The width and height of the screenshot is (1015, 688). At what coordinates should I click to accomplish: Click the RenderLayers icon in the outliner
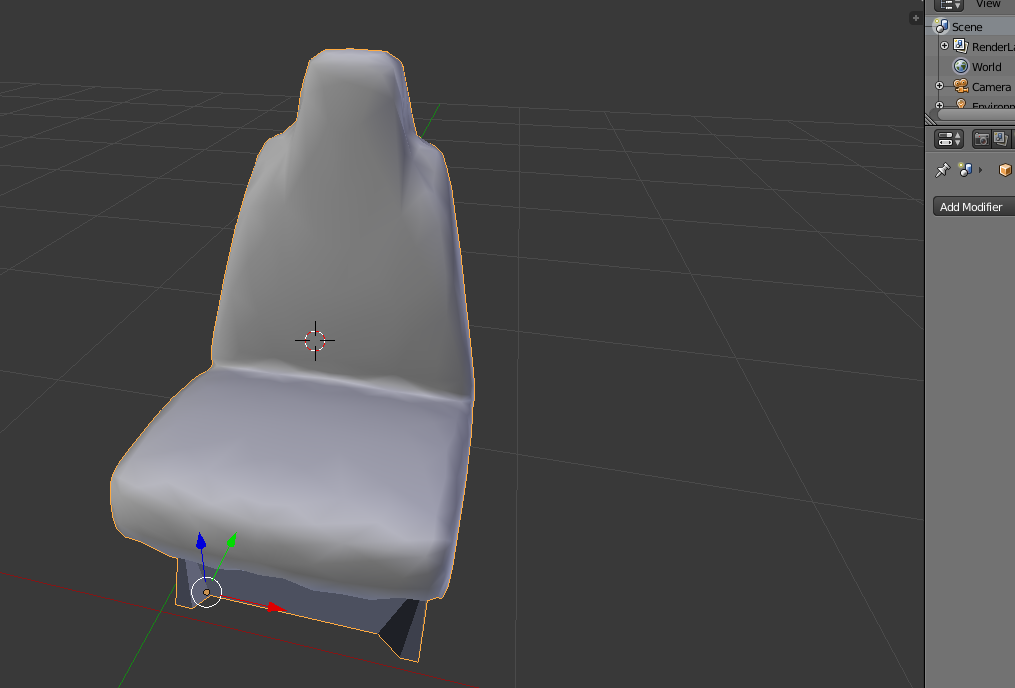961,46
